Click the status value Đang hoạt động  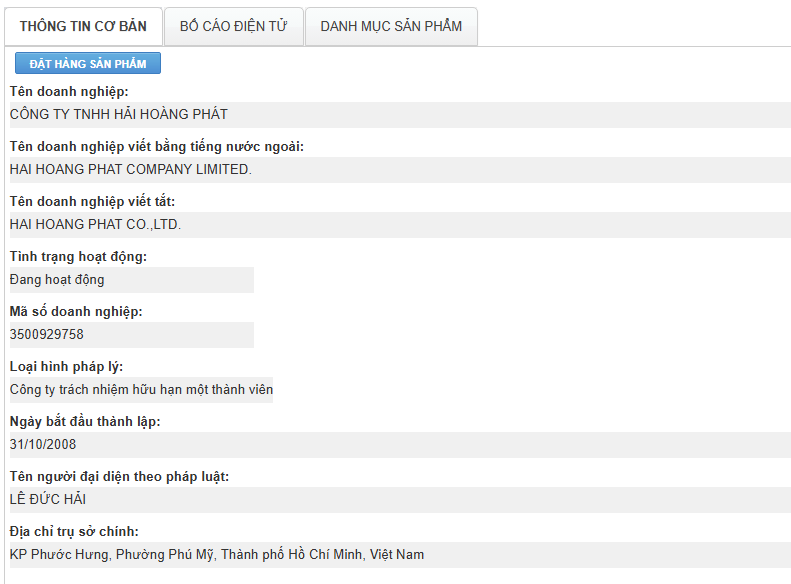(x=57, y=280)
